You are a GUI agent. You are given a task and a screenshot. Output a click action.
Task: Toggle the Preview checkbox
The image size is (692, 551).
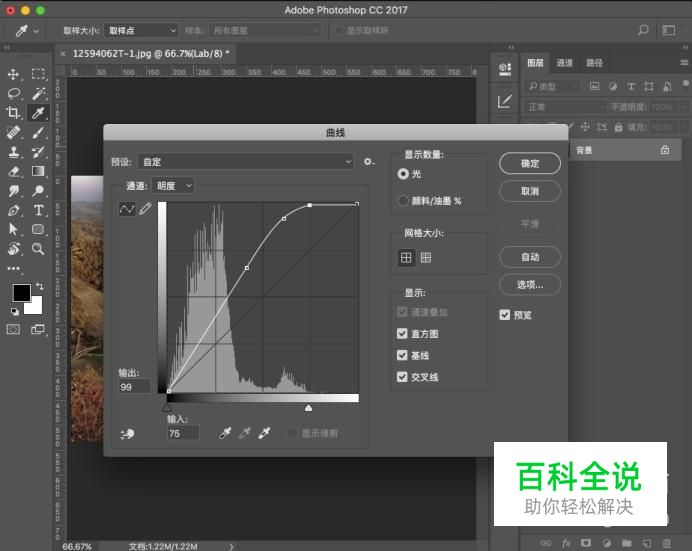[x=504, y=315]
